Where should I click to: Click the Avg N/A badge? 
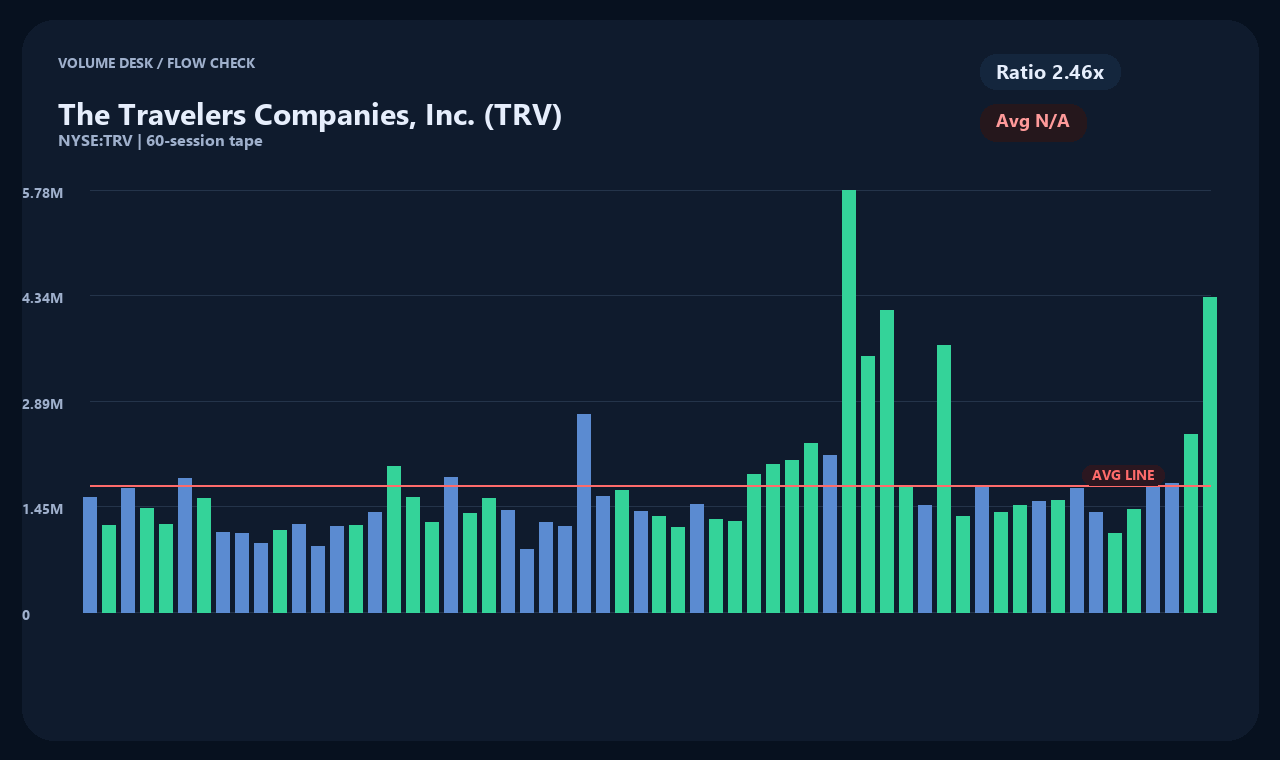(1033, 122)
